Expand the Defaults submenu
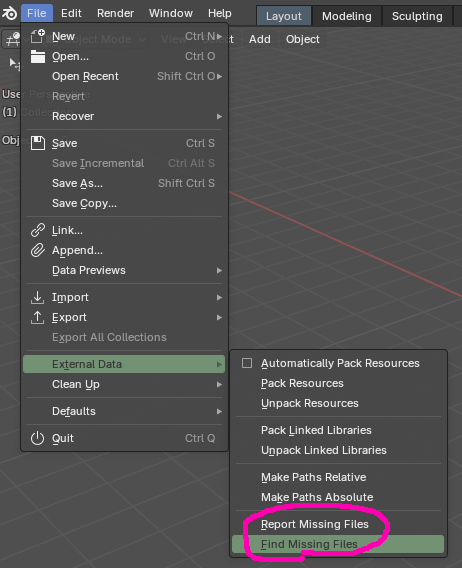Image resolution: width=462 pixels, height=568 pixels. (219, 412)
